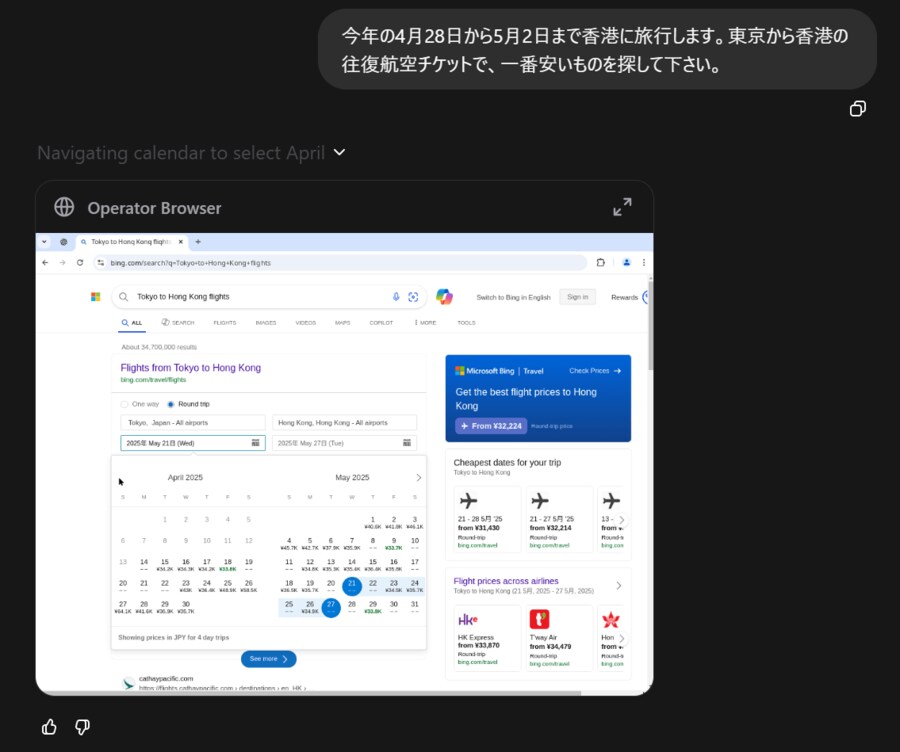Give the response a thumbs up
900x752 pixels.
49,727
